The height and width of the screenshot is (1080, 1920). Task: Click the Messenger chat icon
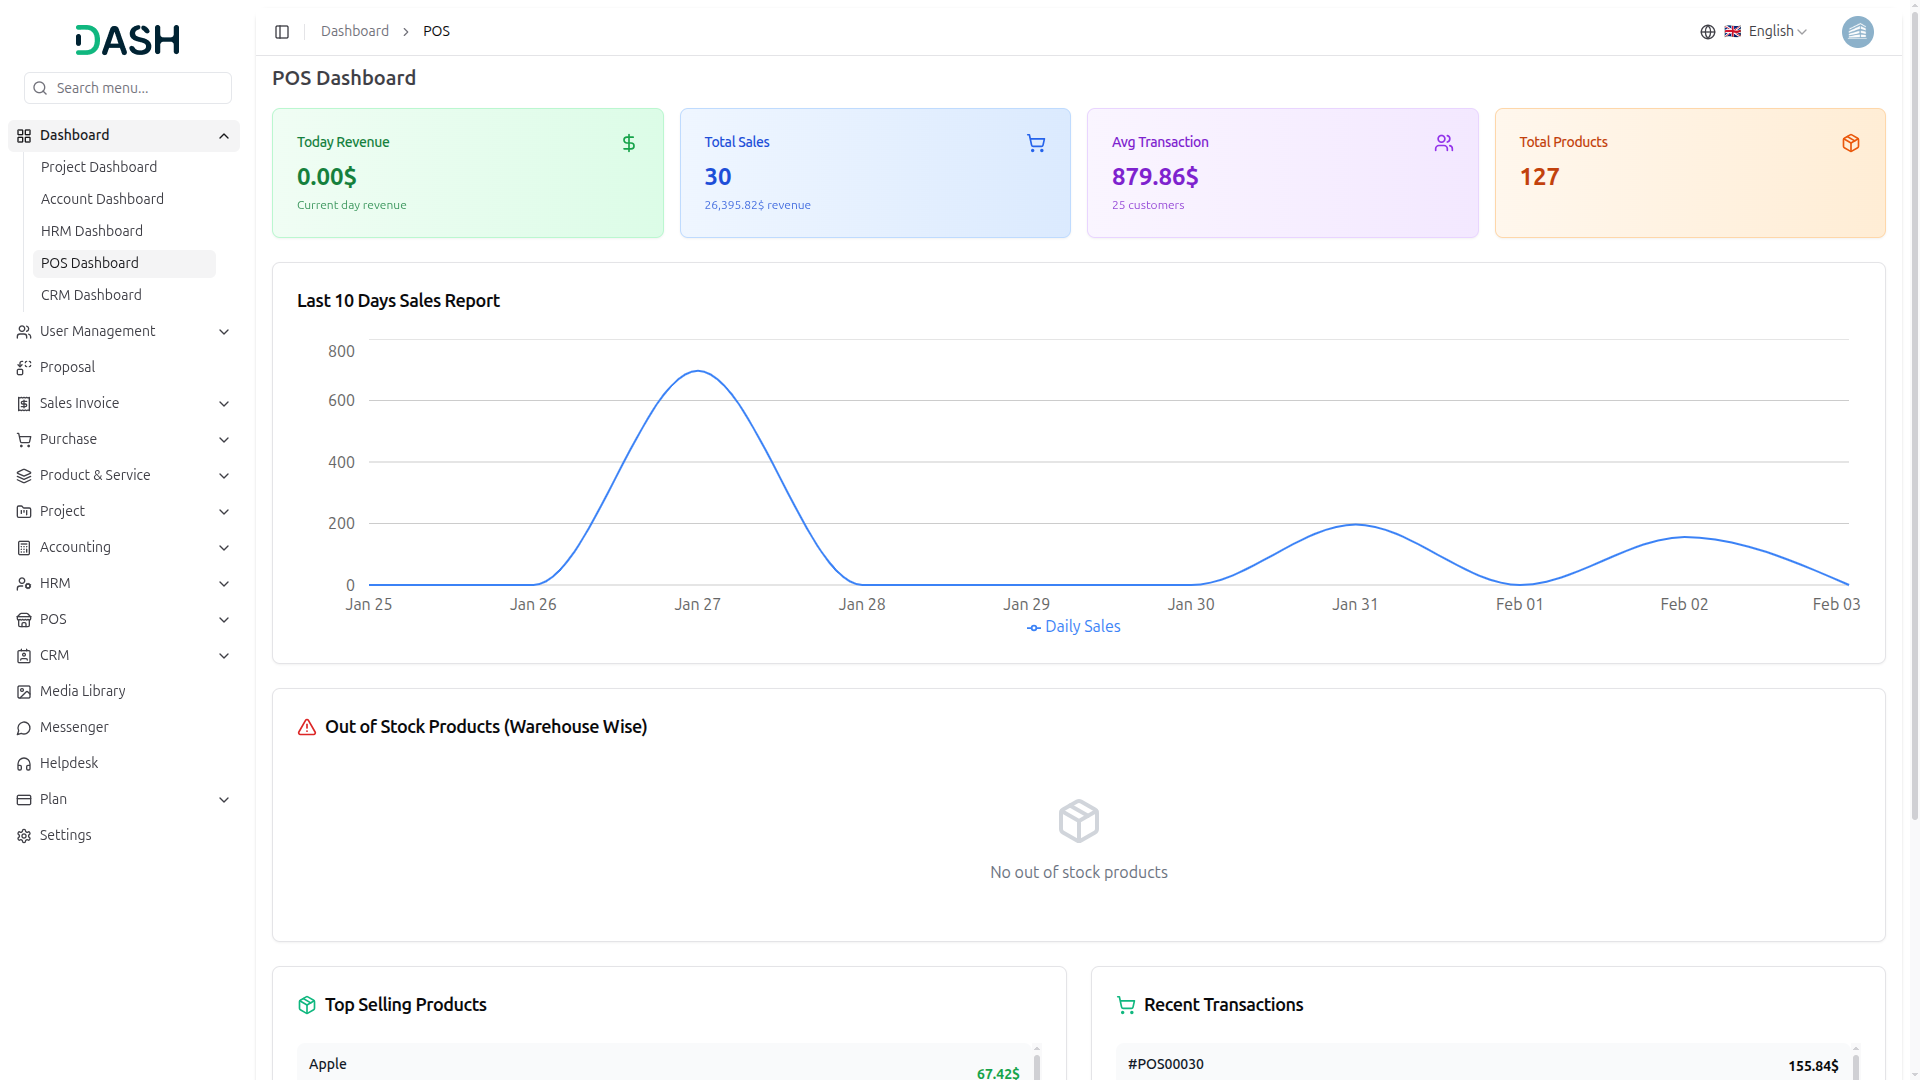(24, 728)
